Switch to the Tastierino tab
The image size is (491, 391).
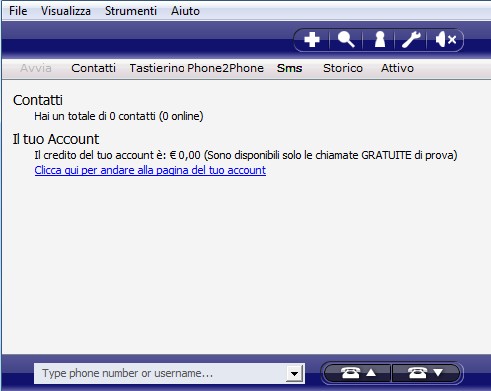tap(157, 68)
